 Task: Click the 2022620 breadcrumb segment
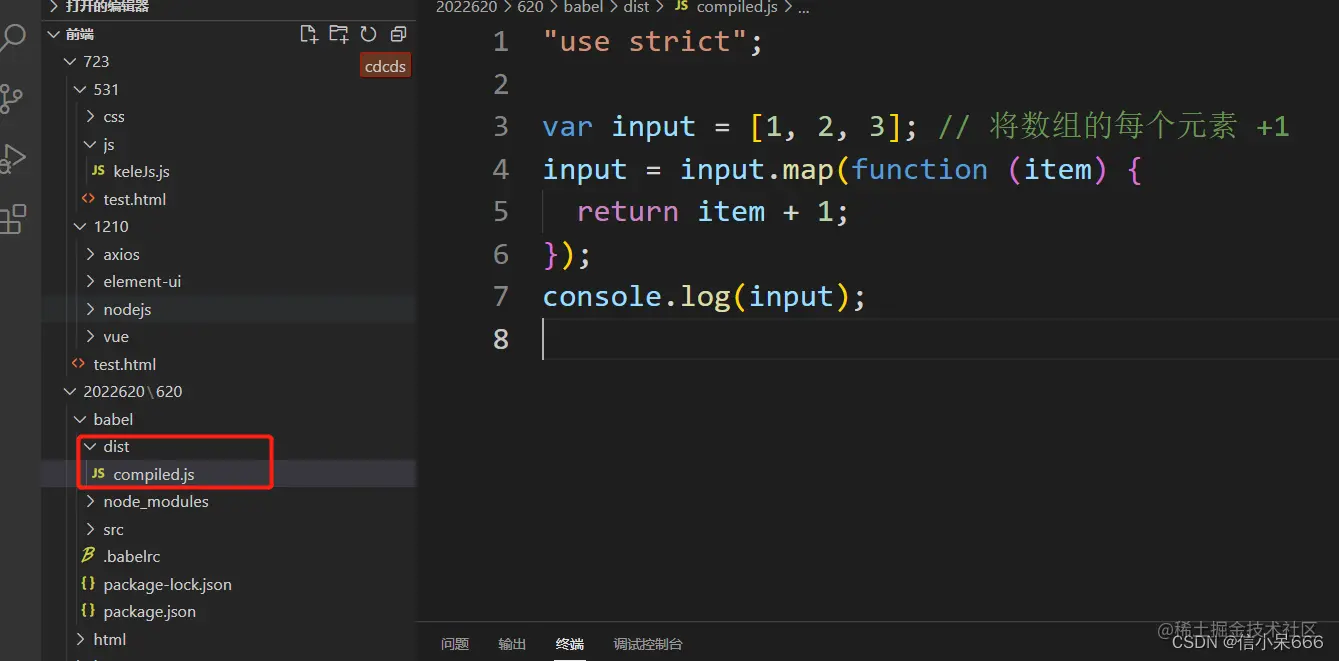pyautogui.click(x=466, y=7)
